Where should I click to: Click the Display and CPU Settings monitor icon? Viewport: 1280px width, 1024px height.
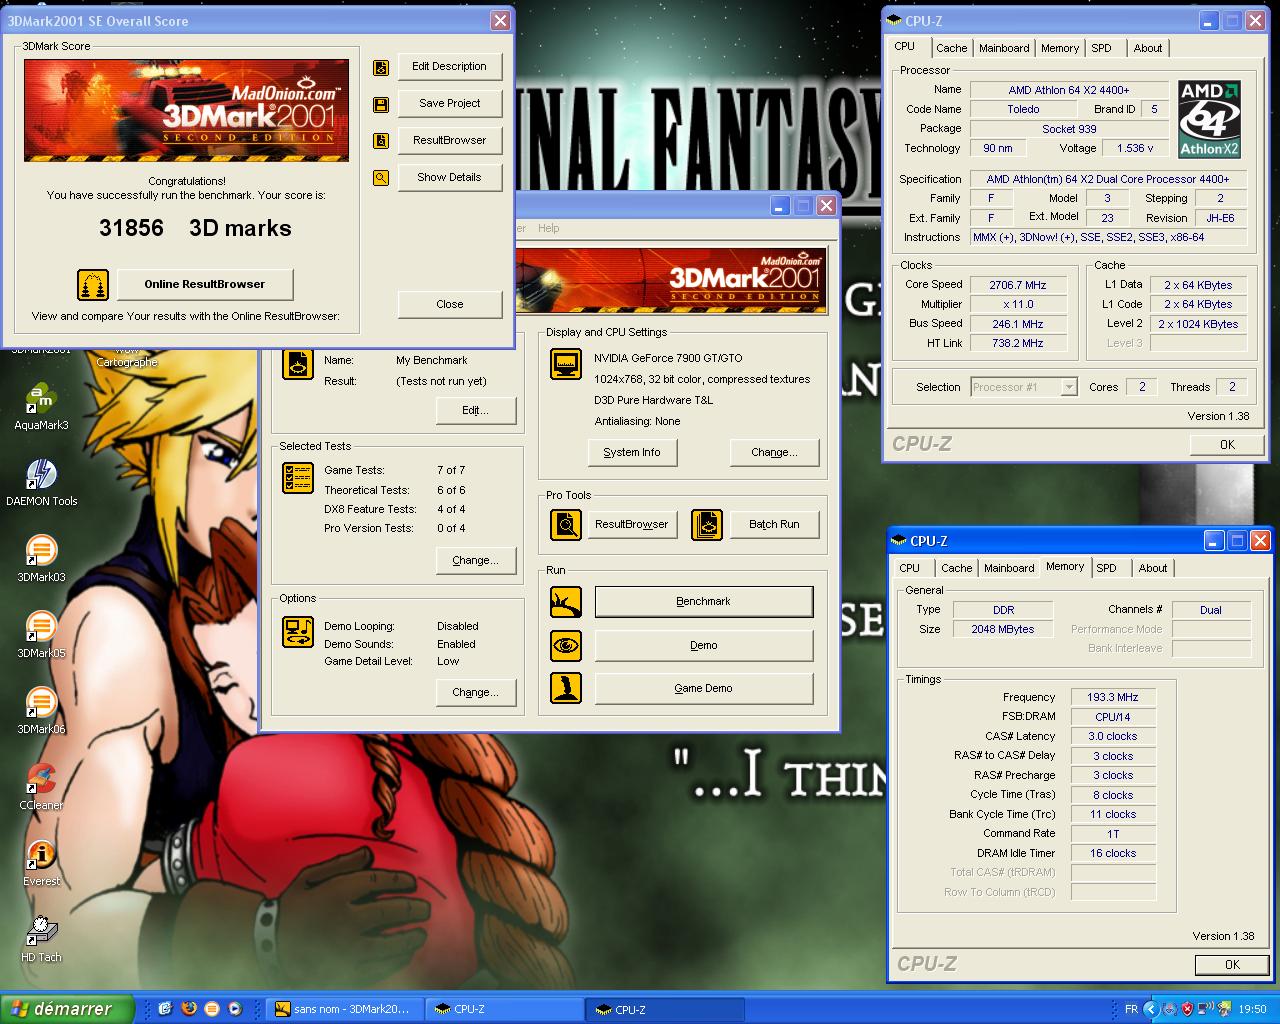coord(566,364)
